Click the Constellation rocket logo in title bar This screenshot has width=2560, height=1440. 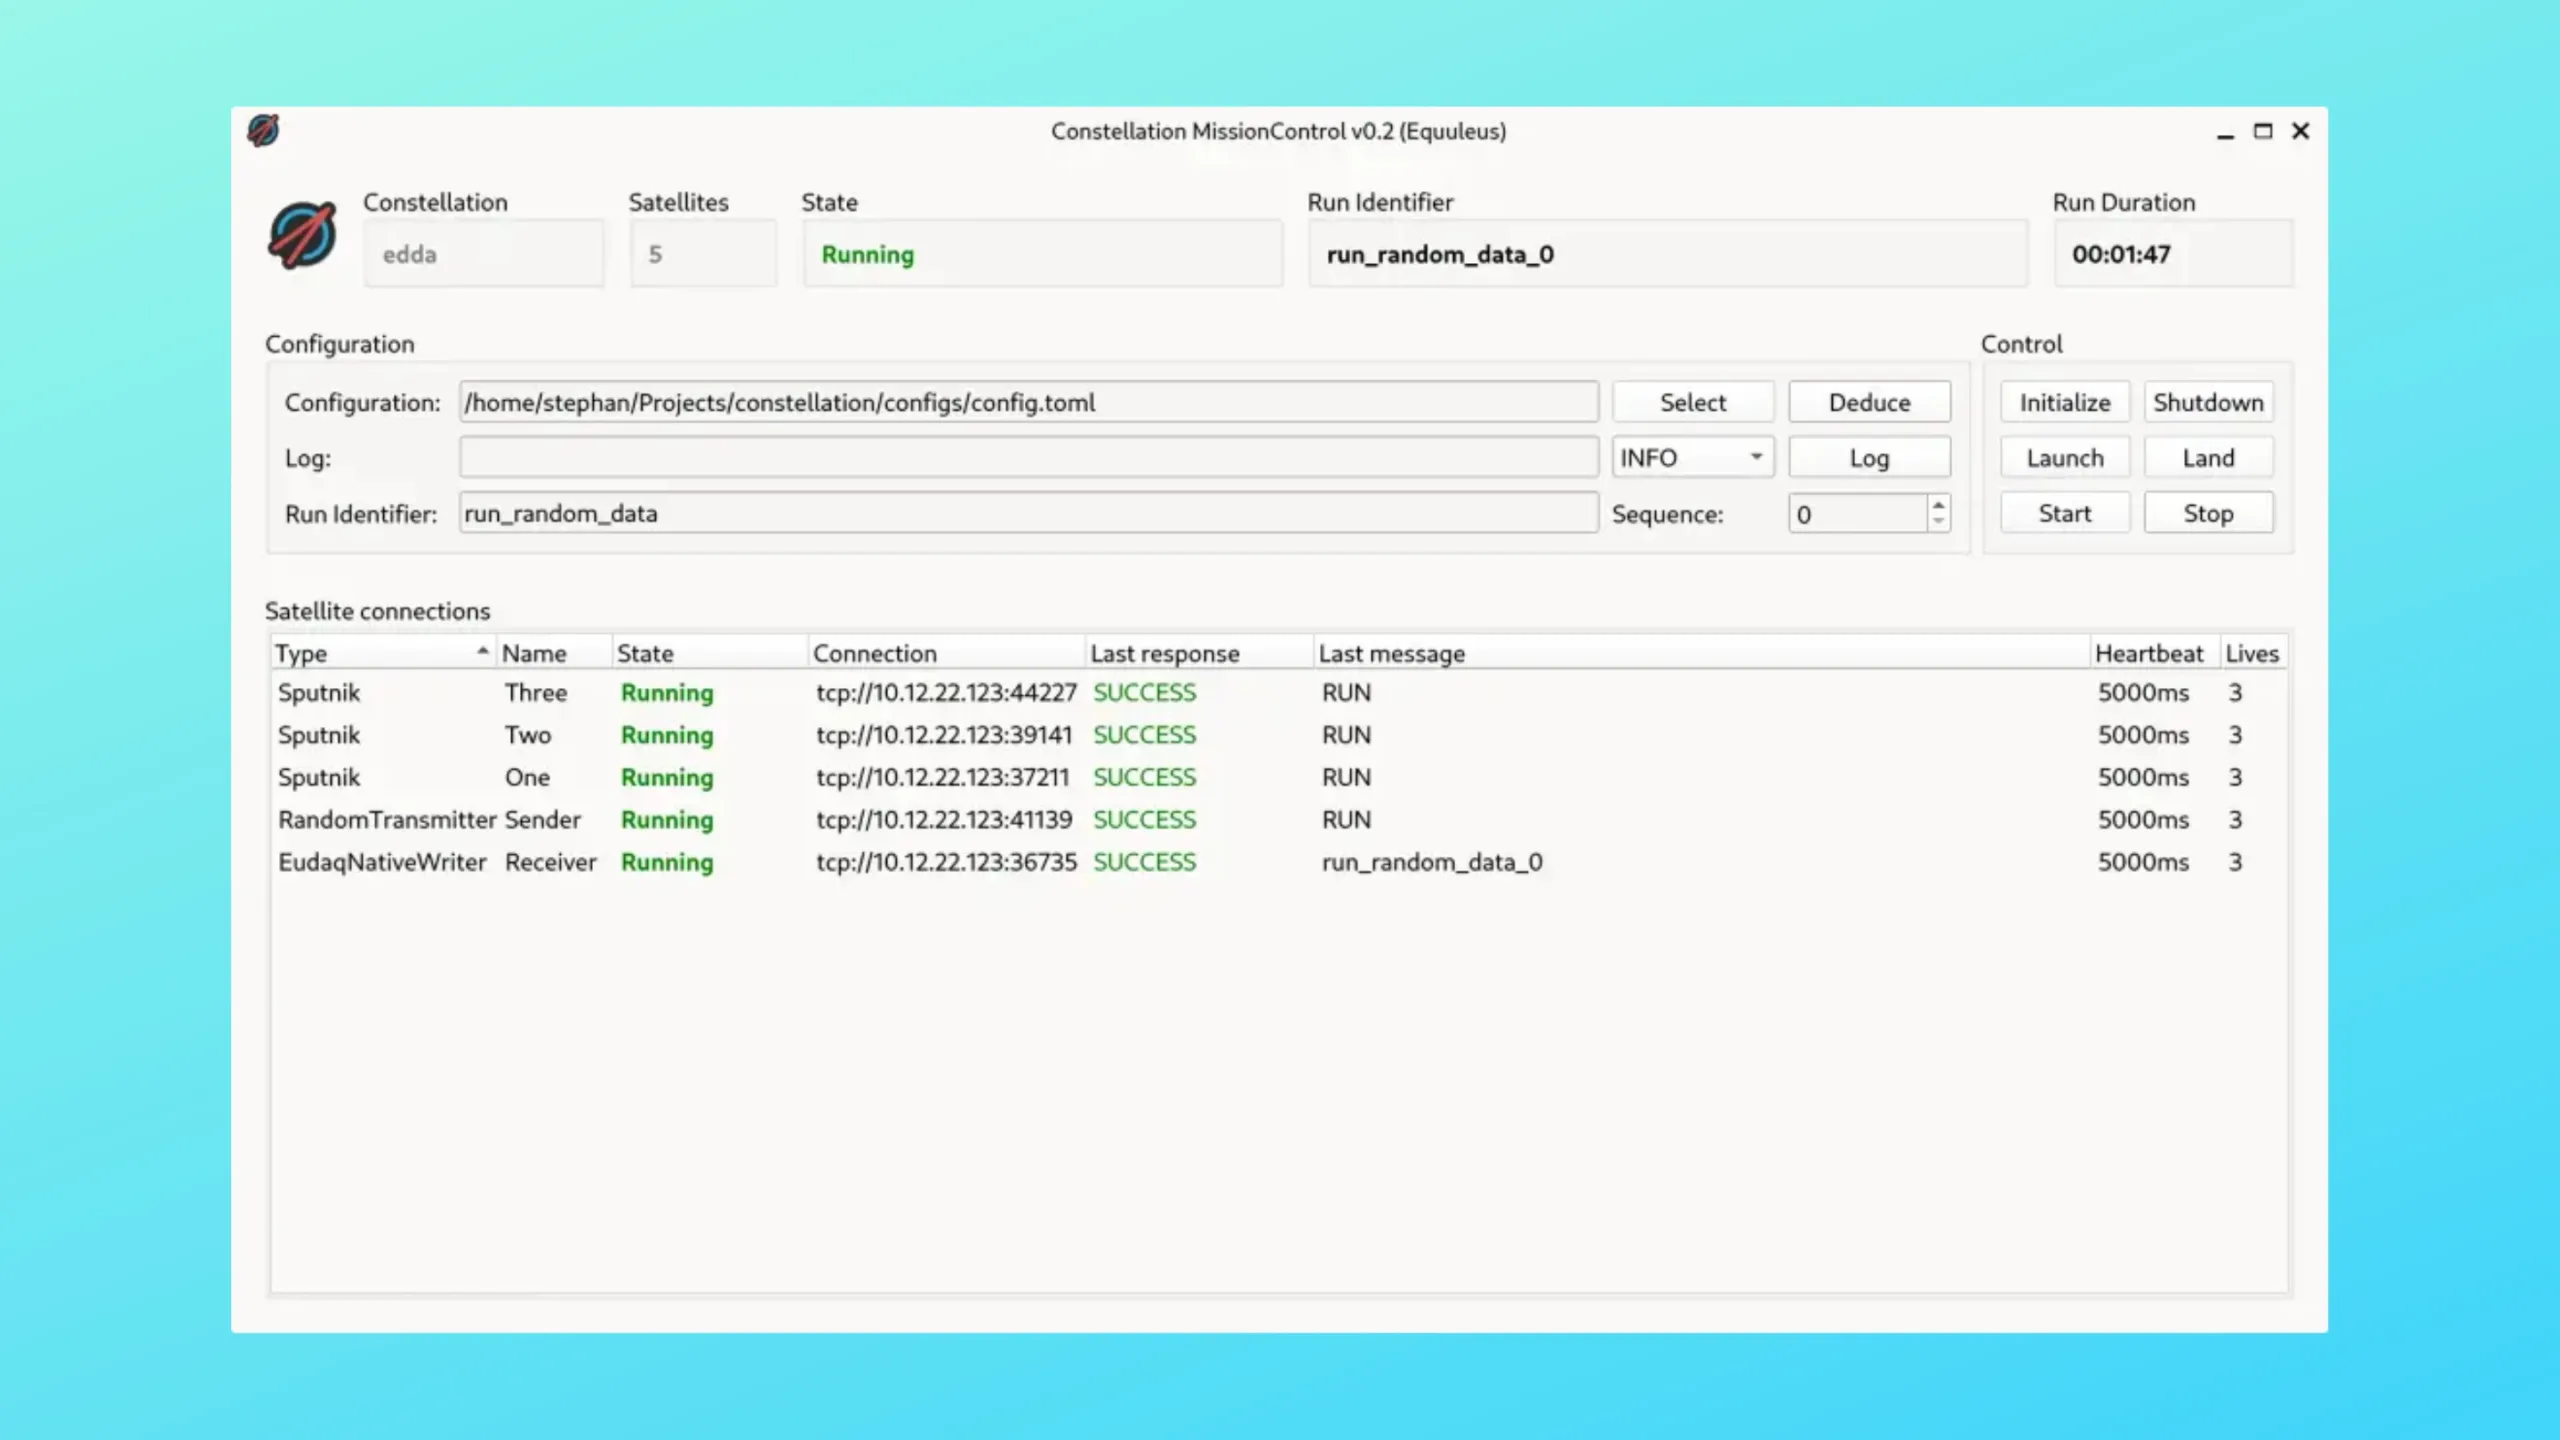pos(263,130)
